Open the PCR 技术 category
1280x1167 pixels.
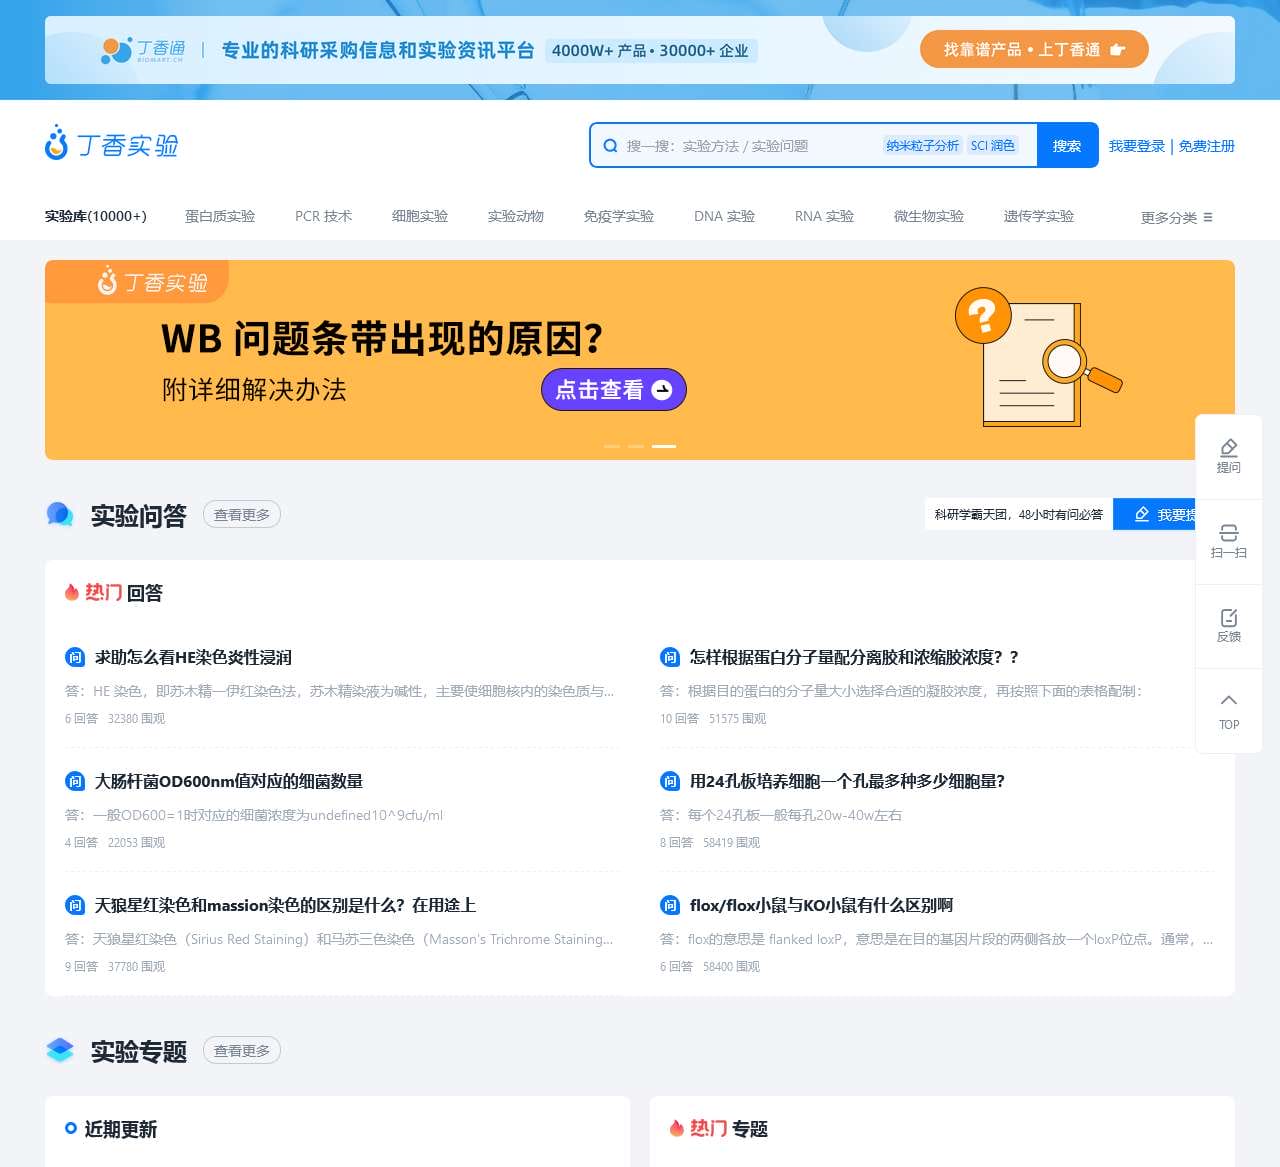coord(323,216)
